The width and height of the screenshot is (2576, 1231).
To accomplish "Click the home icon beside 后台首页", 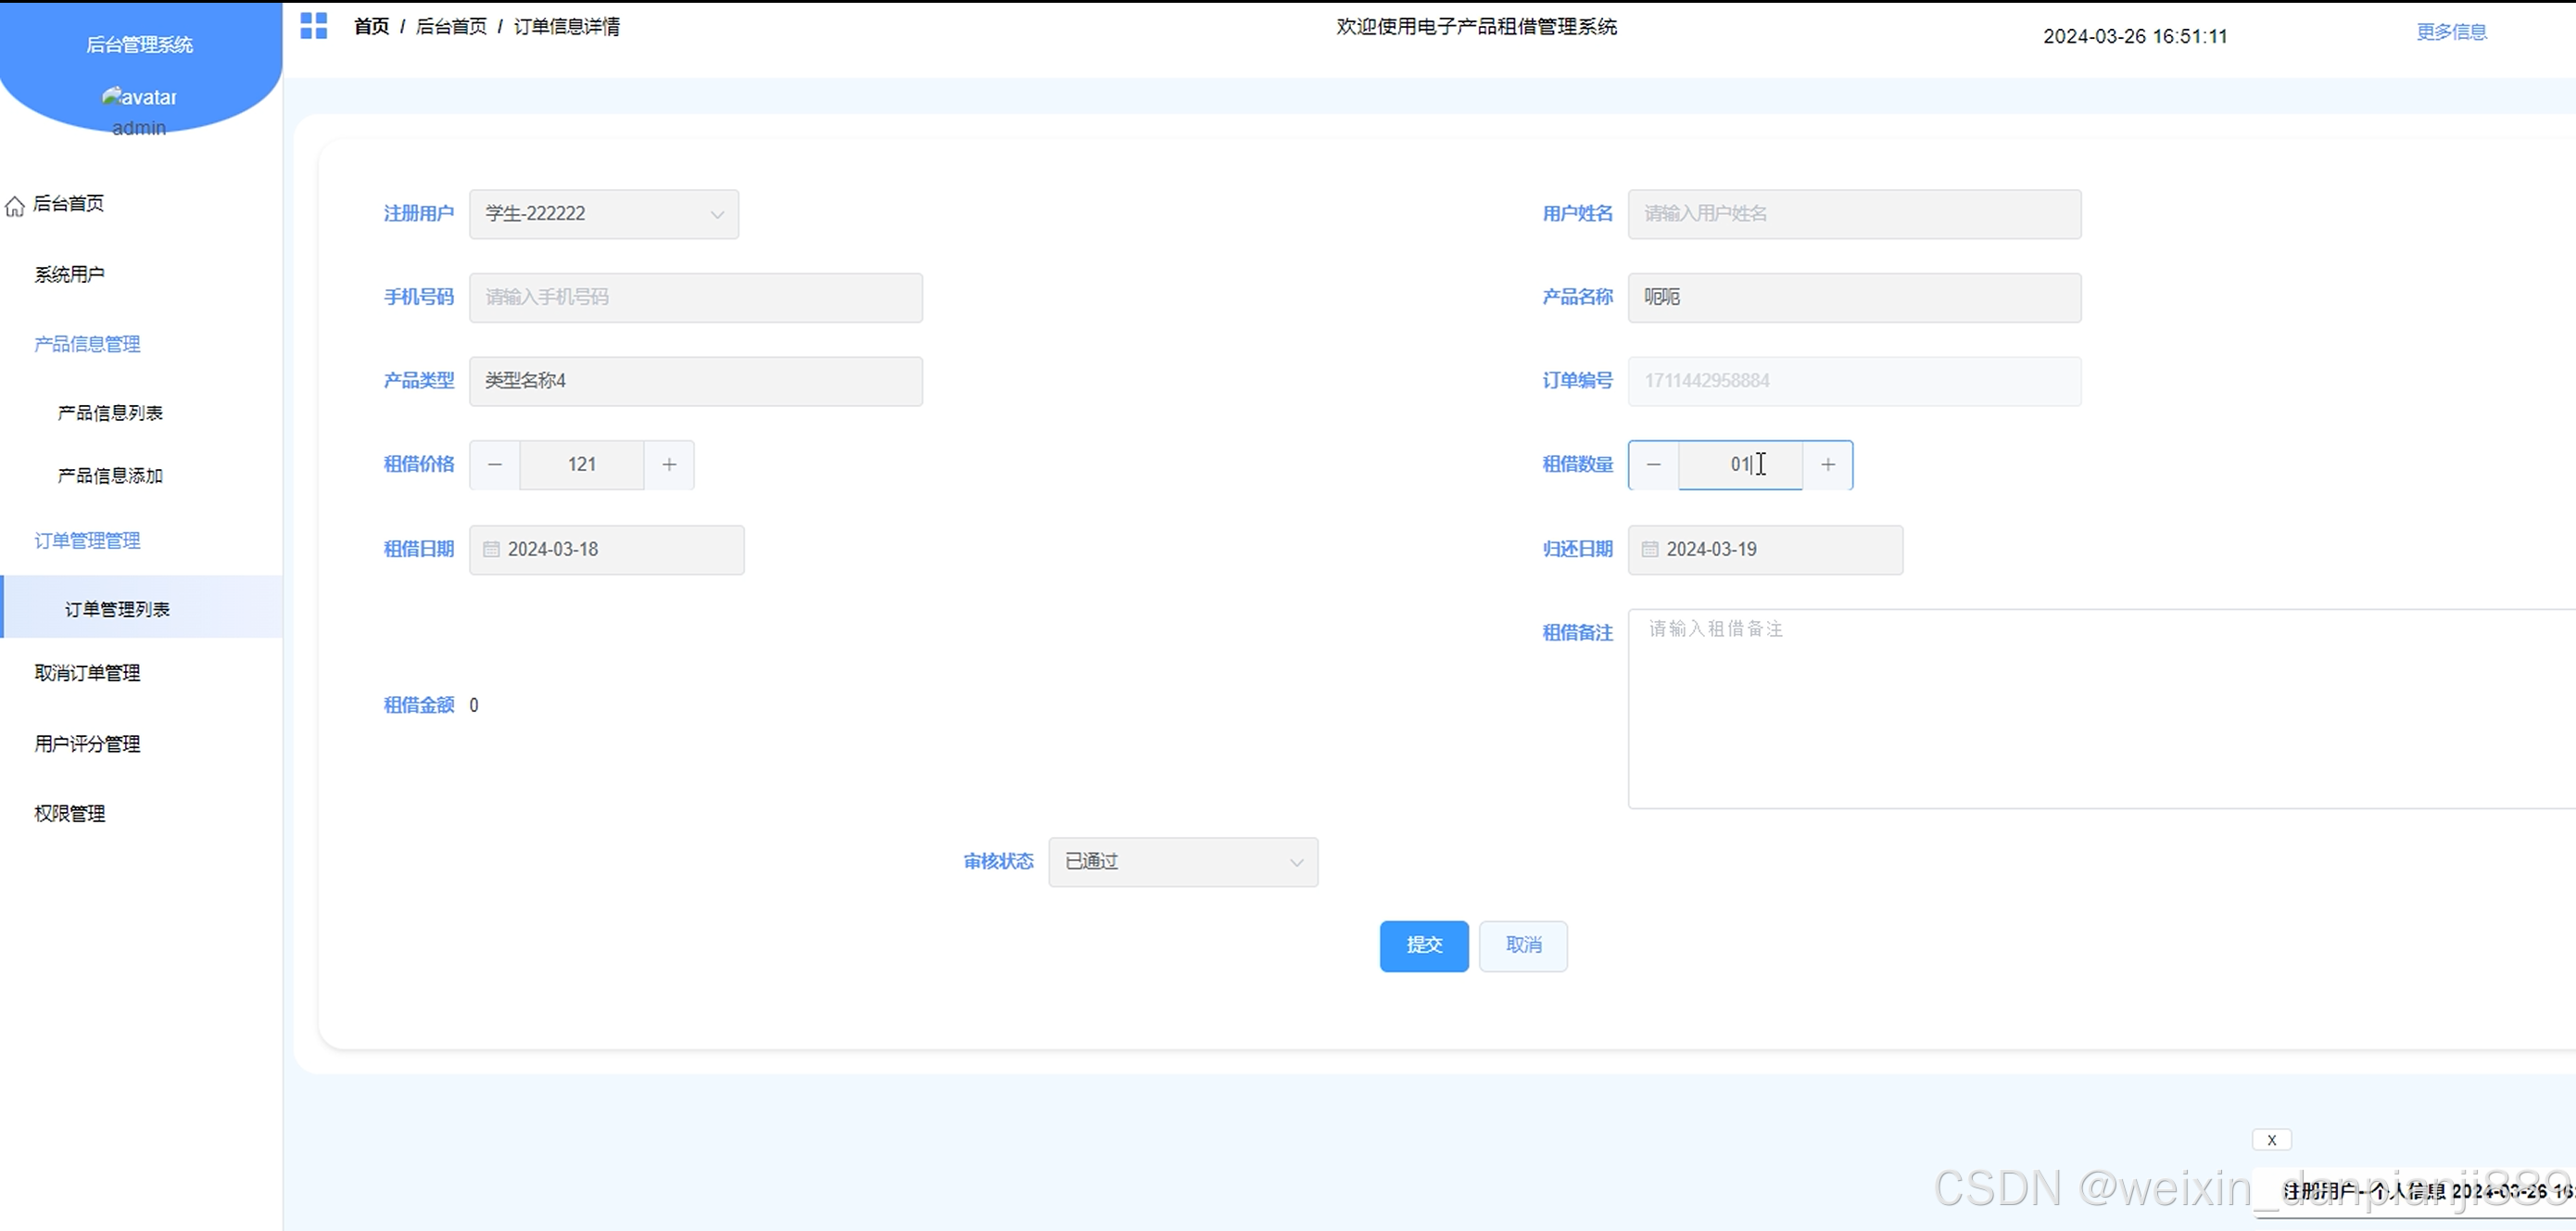I will pyautogui.click(x=15, y=206).
